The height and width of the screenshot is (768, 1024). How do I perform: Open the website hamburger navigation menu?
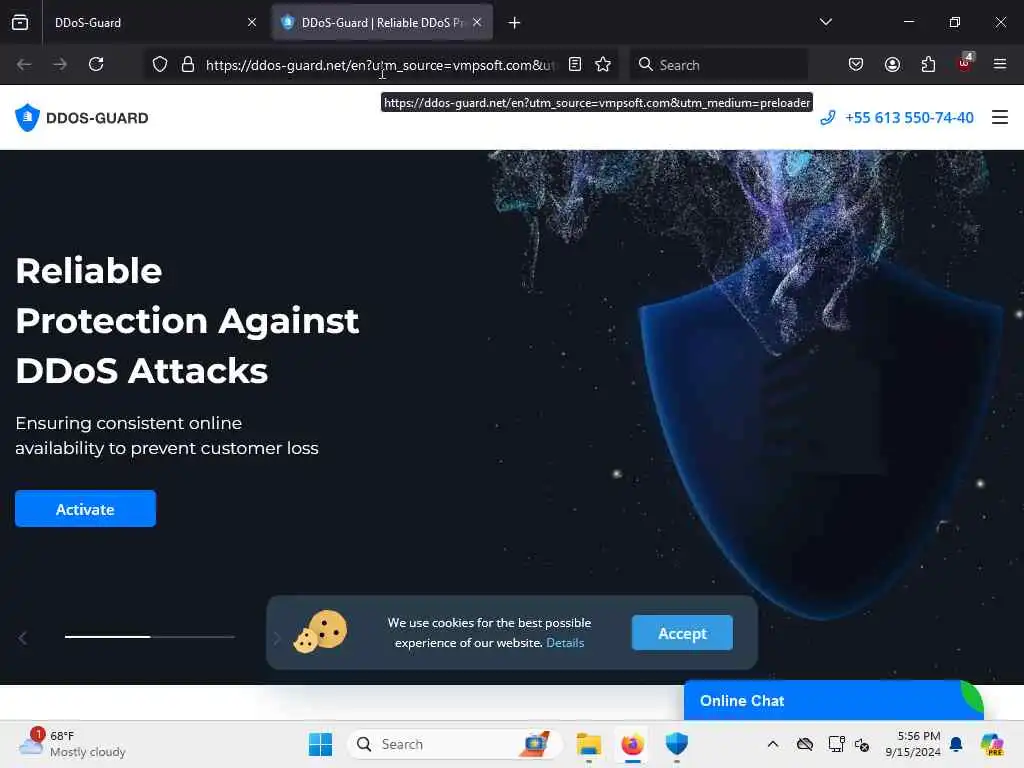(1000, 118)
